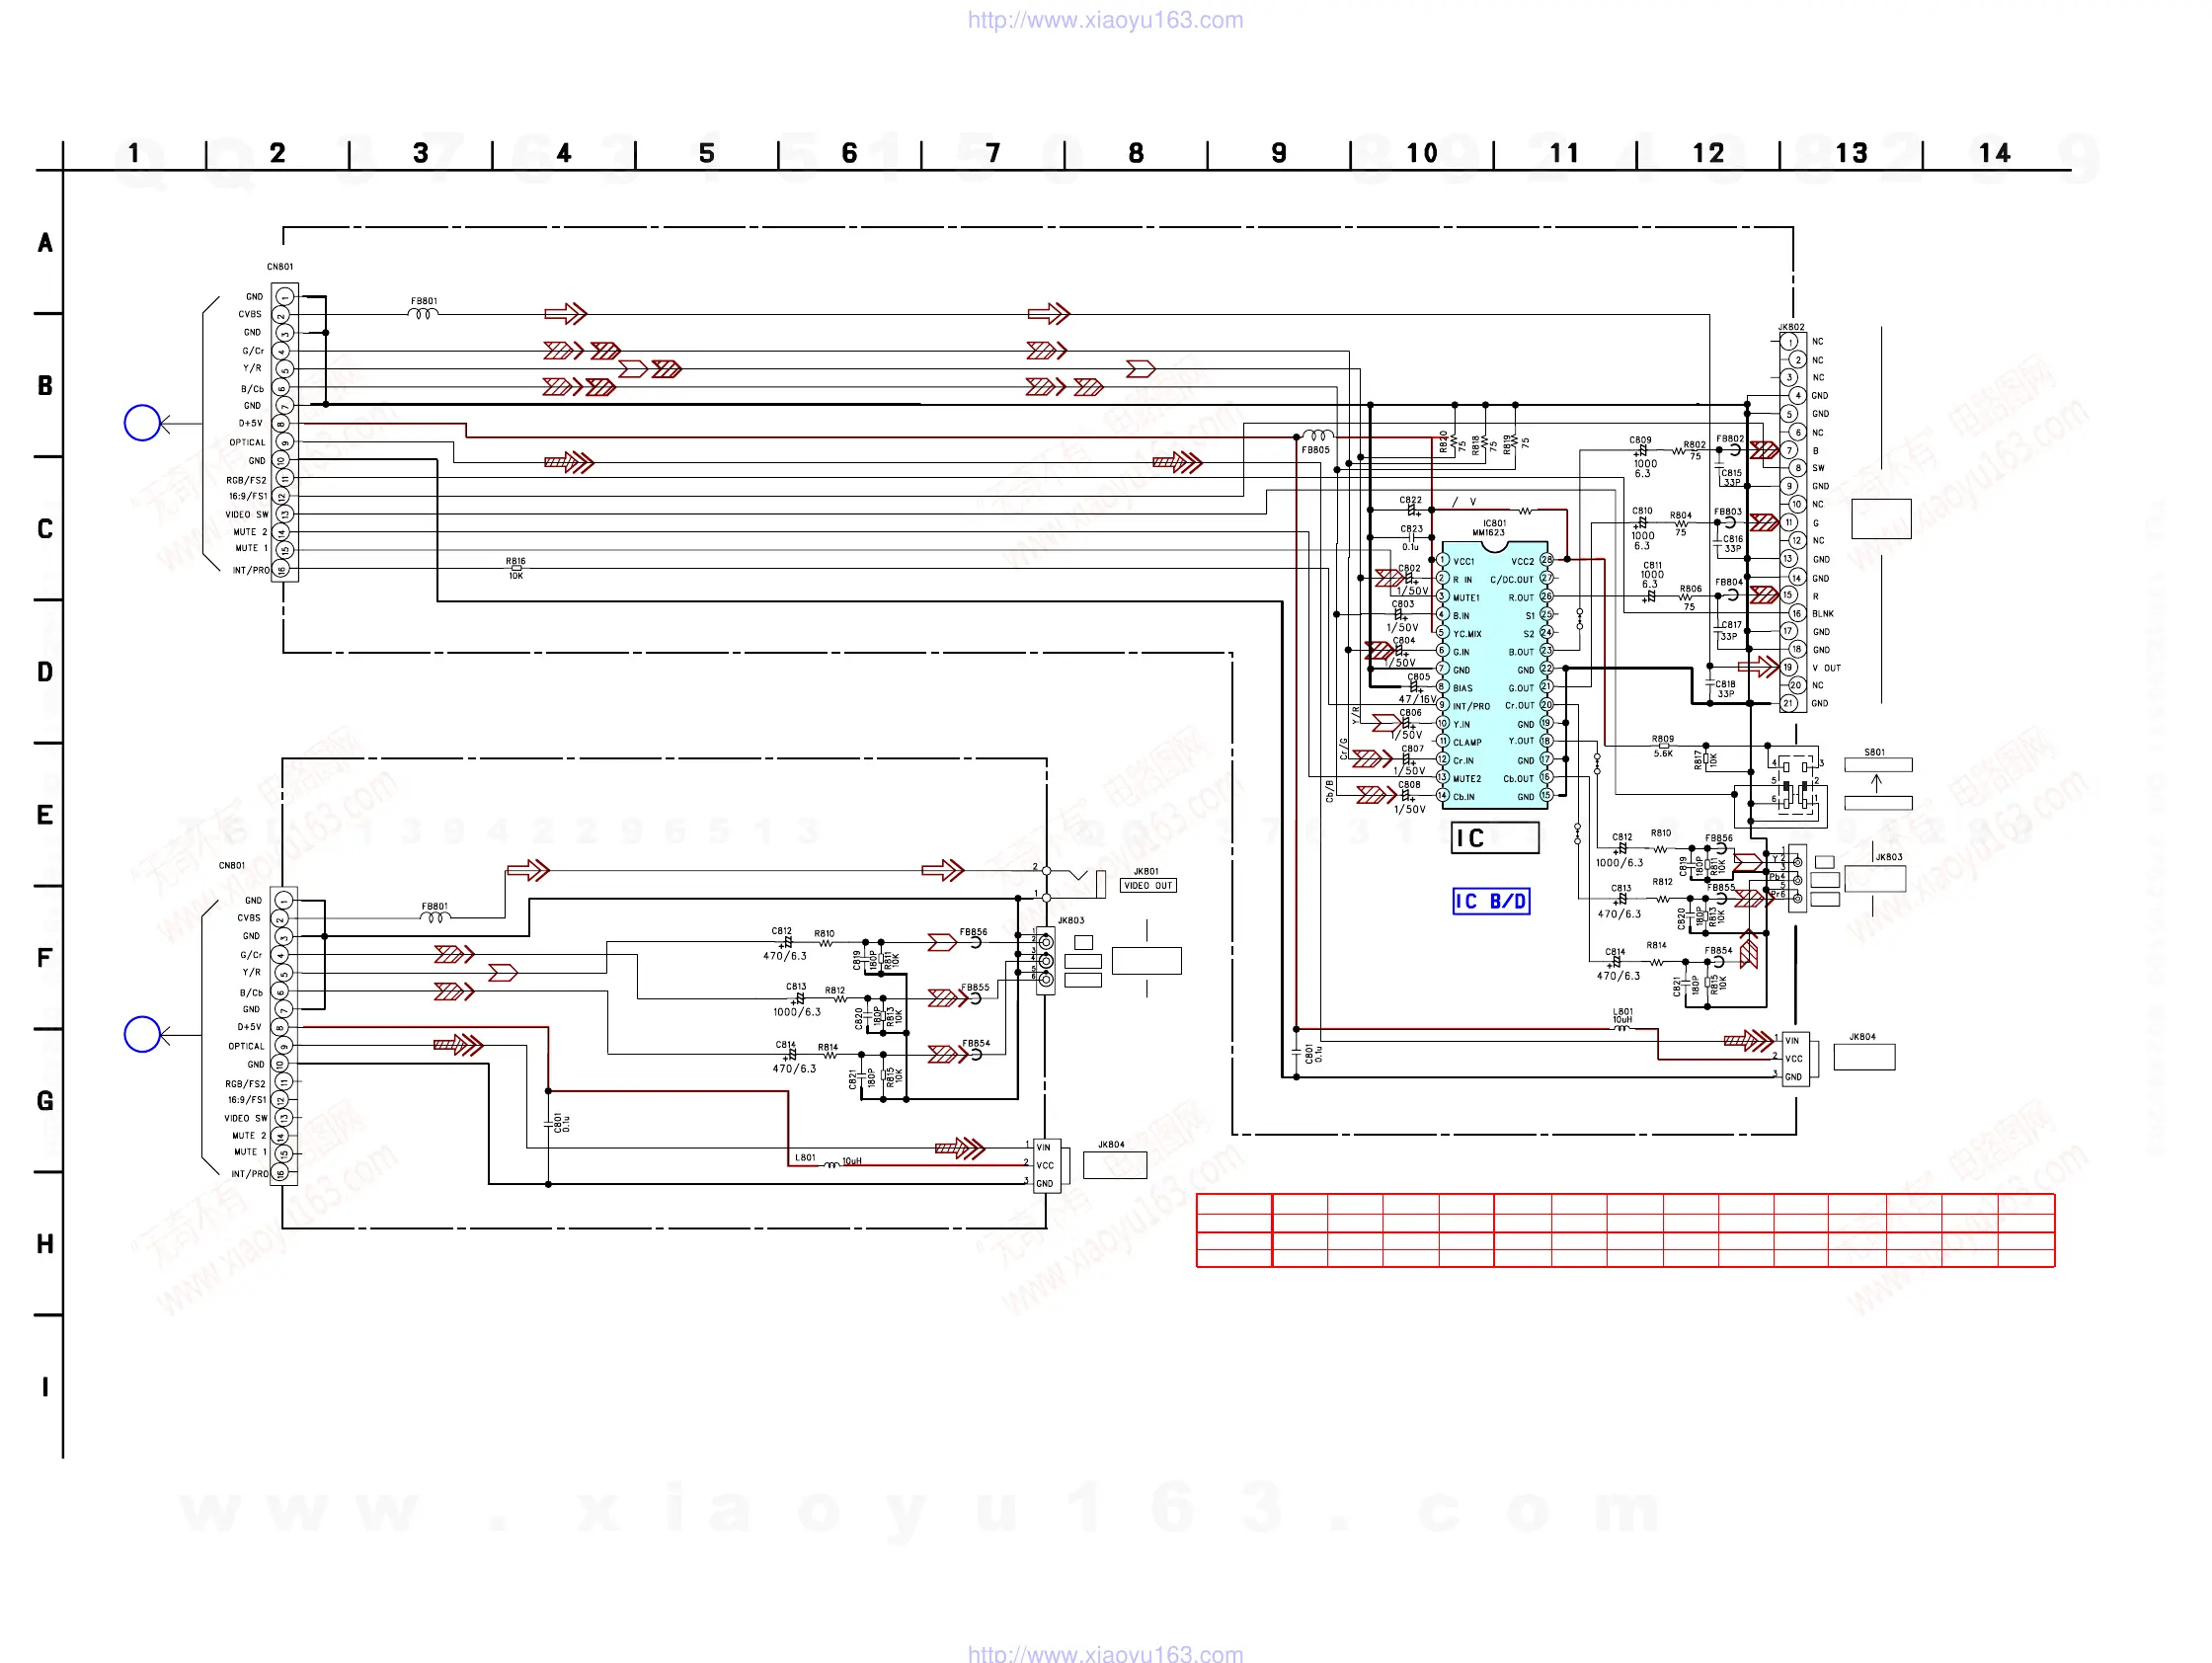Viewport: 2212px width, 1663px height.
Task: Click the upper blue circle near CN801
Action: tap(142, 423)
